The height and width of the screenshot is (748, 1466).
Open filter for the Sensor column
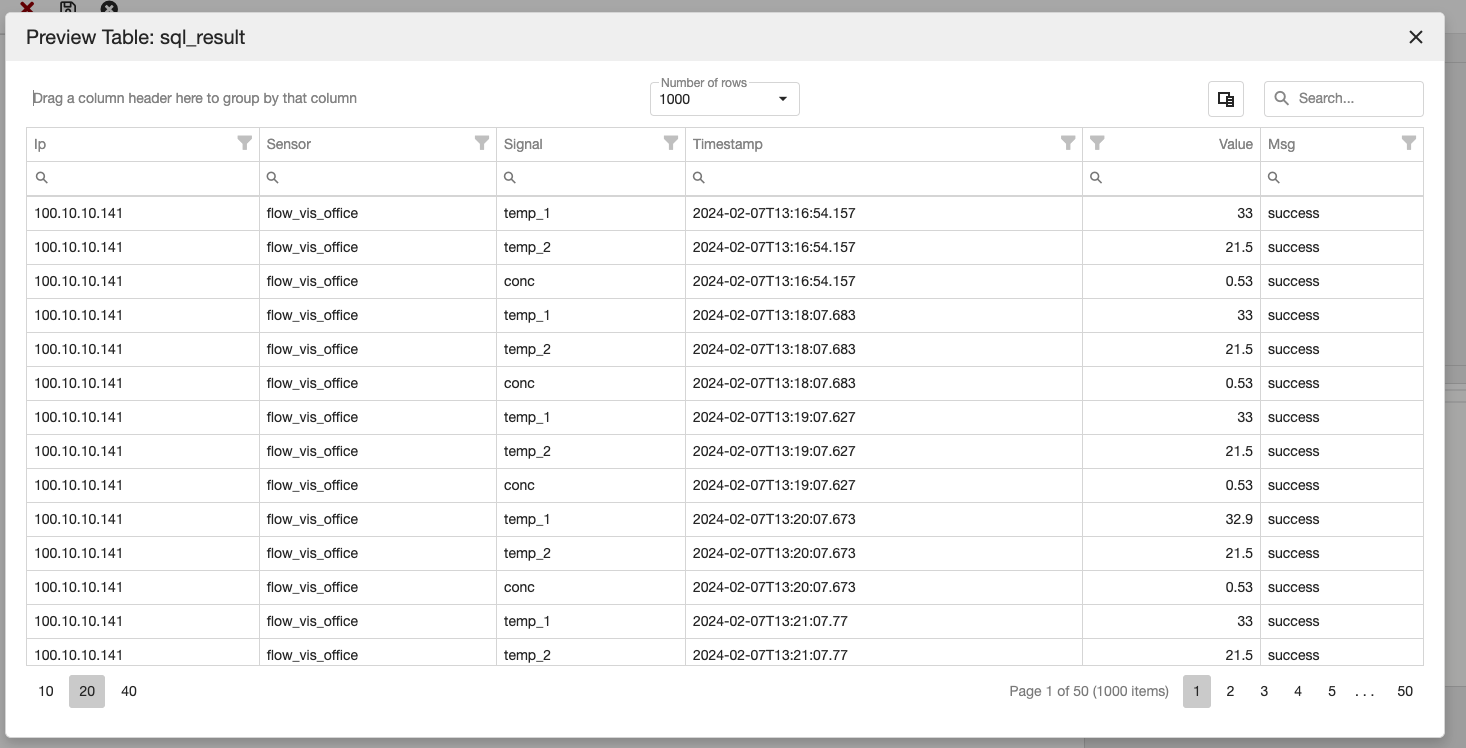pos(481,143)
